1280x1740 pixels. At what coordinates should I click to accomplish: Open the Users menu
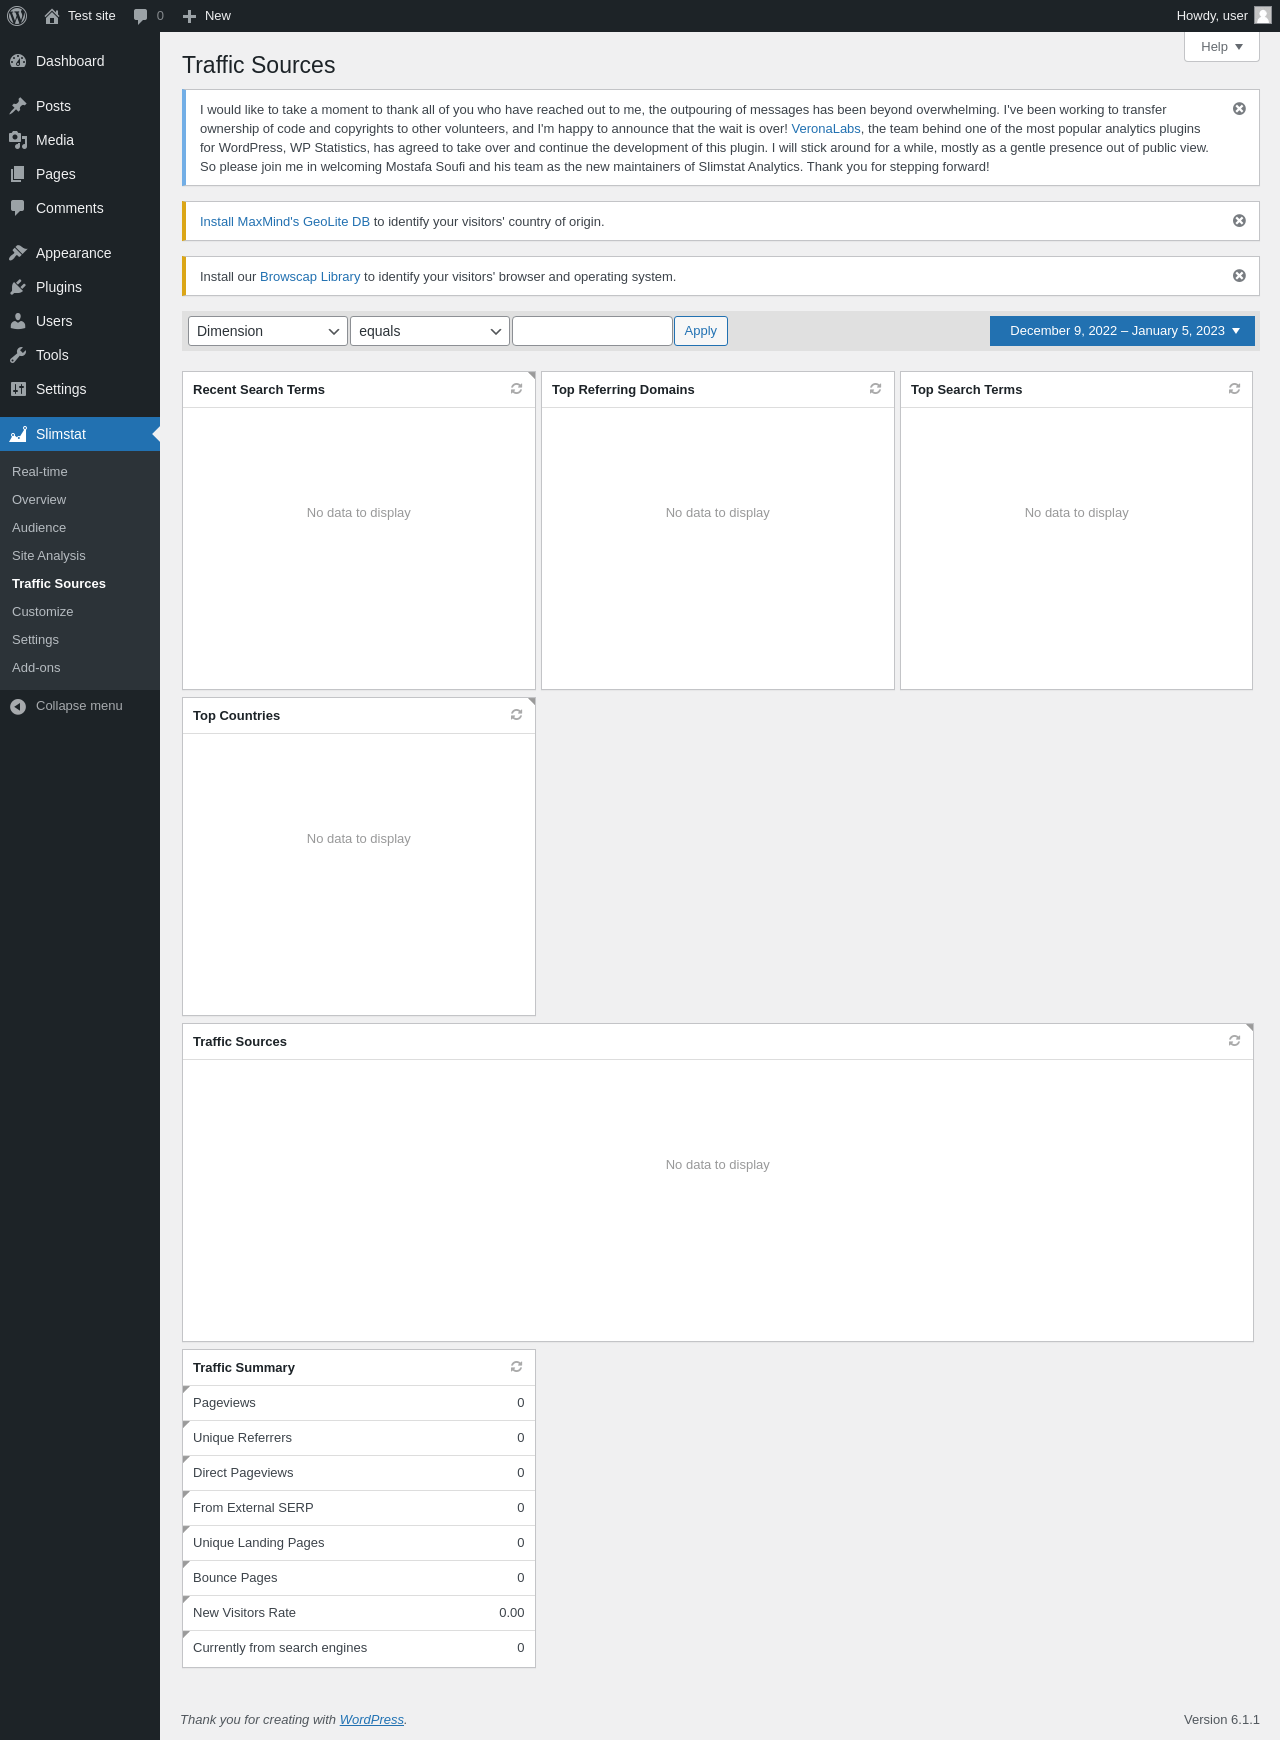pyautogui.click(x=80, y=321)
